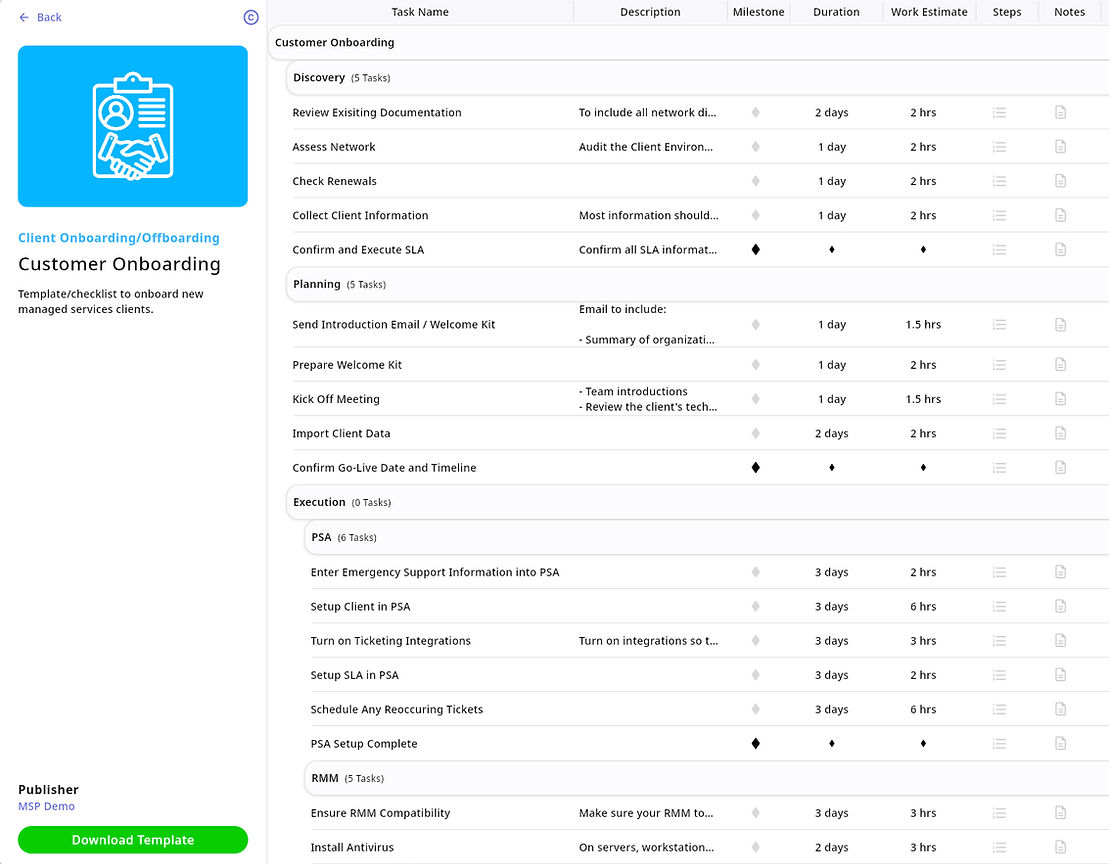The width and height of the screenshot is (1109, 864).
Task: Open Notes for Import Client Data
Action: [1060, 433]
